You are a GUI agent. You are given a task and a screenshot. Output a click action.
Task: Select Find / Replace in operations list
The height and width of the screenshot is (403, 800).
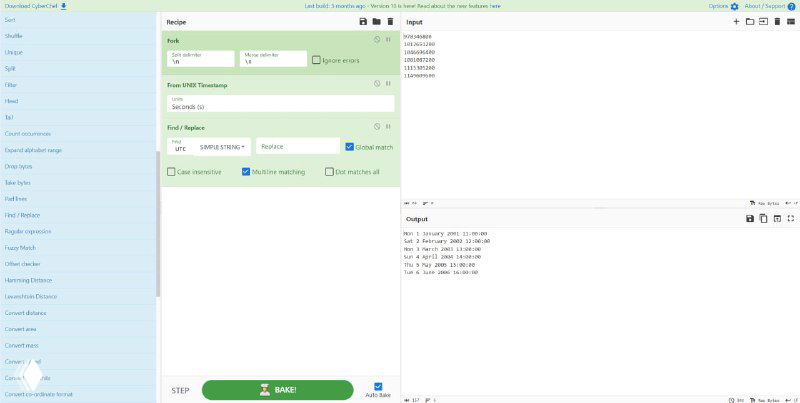click(x=78, y=215)
